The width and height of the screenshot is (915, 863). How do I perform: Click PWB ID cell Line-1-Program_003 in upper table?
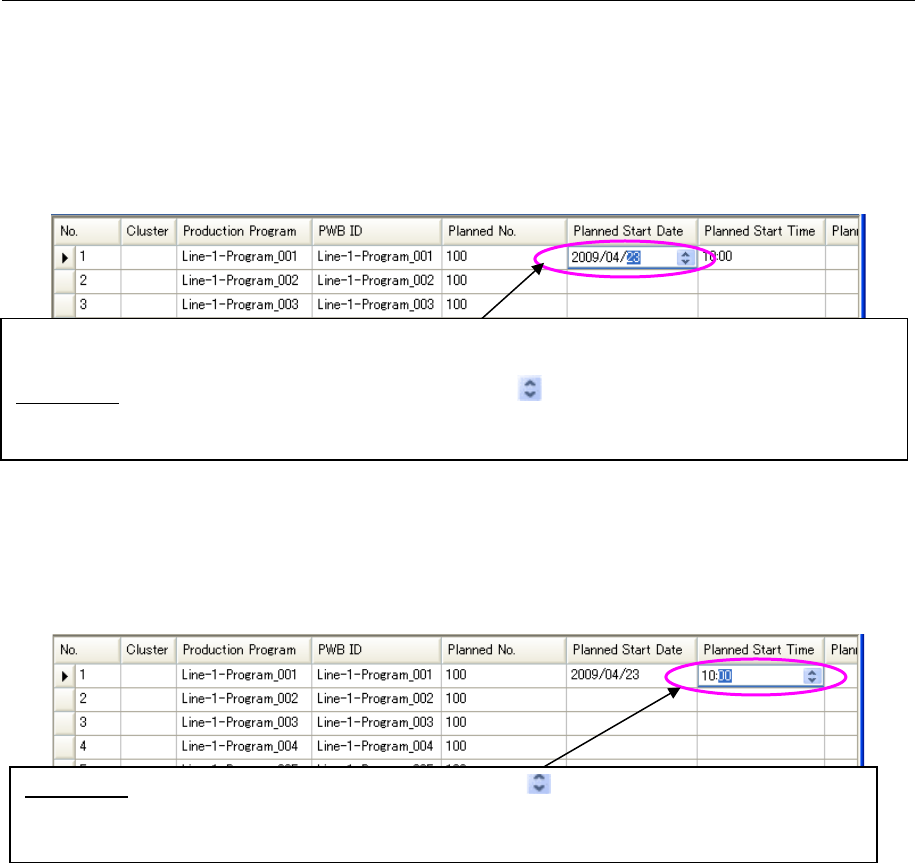[376, 305]
